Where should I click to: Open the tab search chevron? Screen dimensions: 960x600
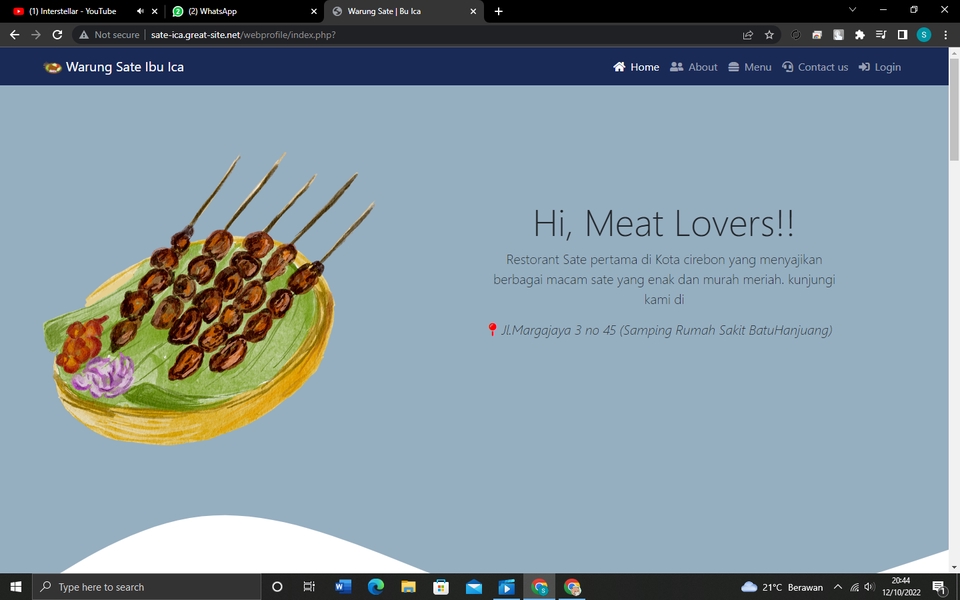tap(852, 10)
